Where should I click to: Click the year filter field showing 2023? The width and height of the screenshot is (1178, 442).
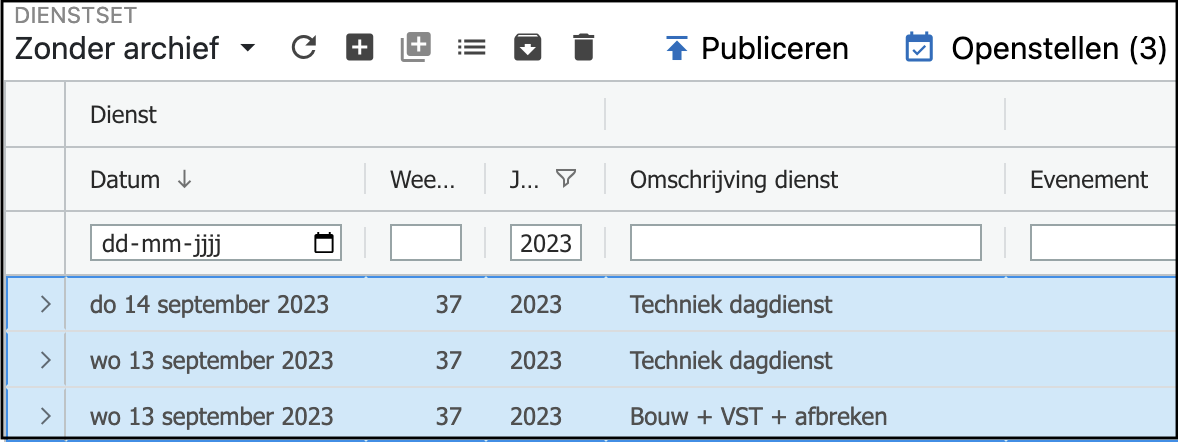(x=546, y=243)
